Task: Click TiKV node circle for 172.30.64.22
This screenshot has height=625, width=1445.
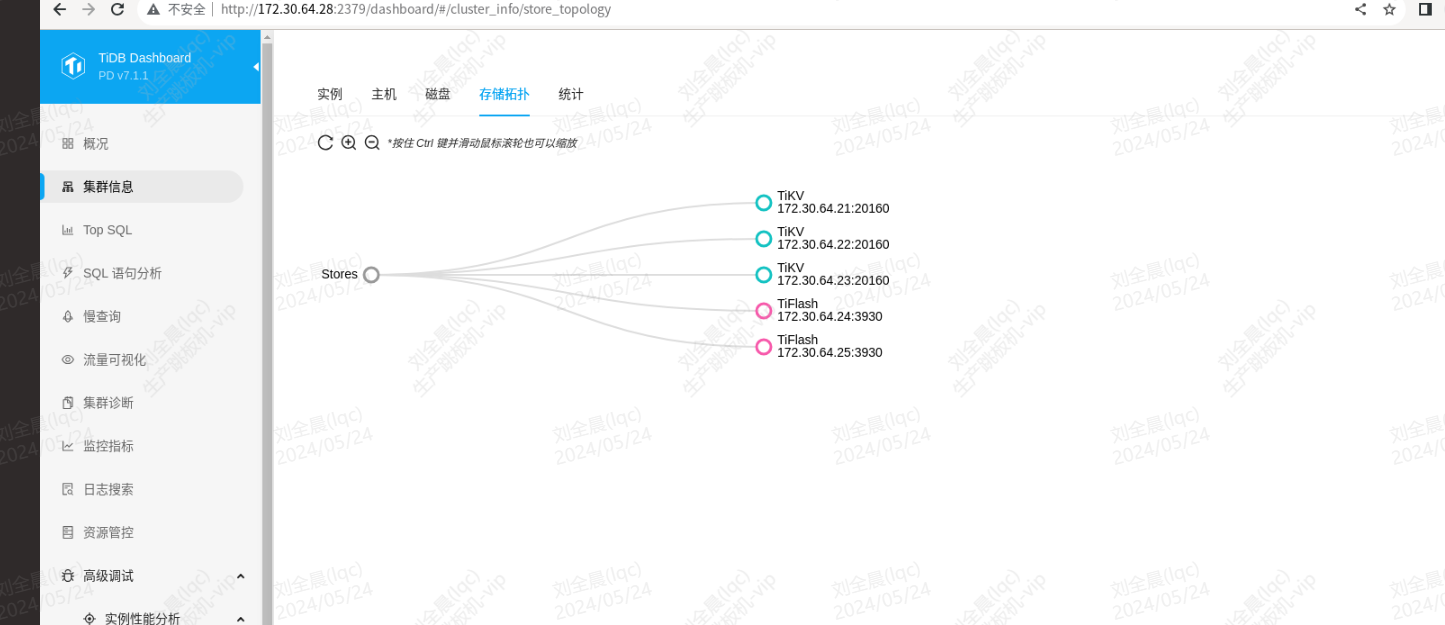Action: coord(764,239)
